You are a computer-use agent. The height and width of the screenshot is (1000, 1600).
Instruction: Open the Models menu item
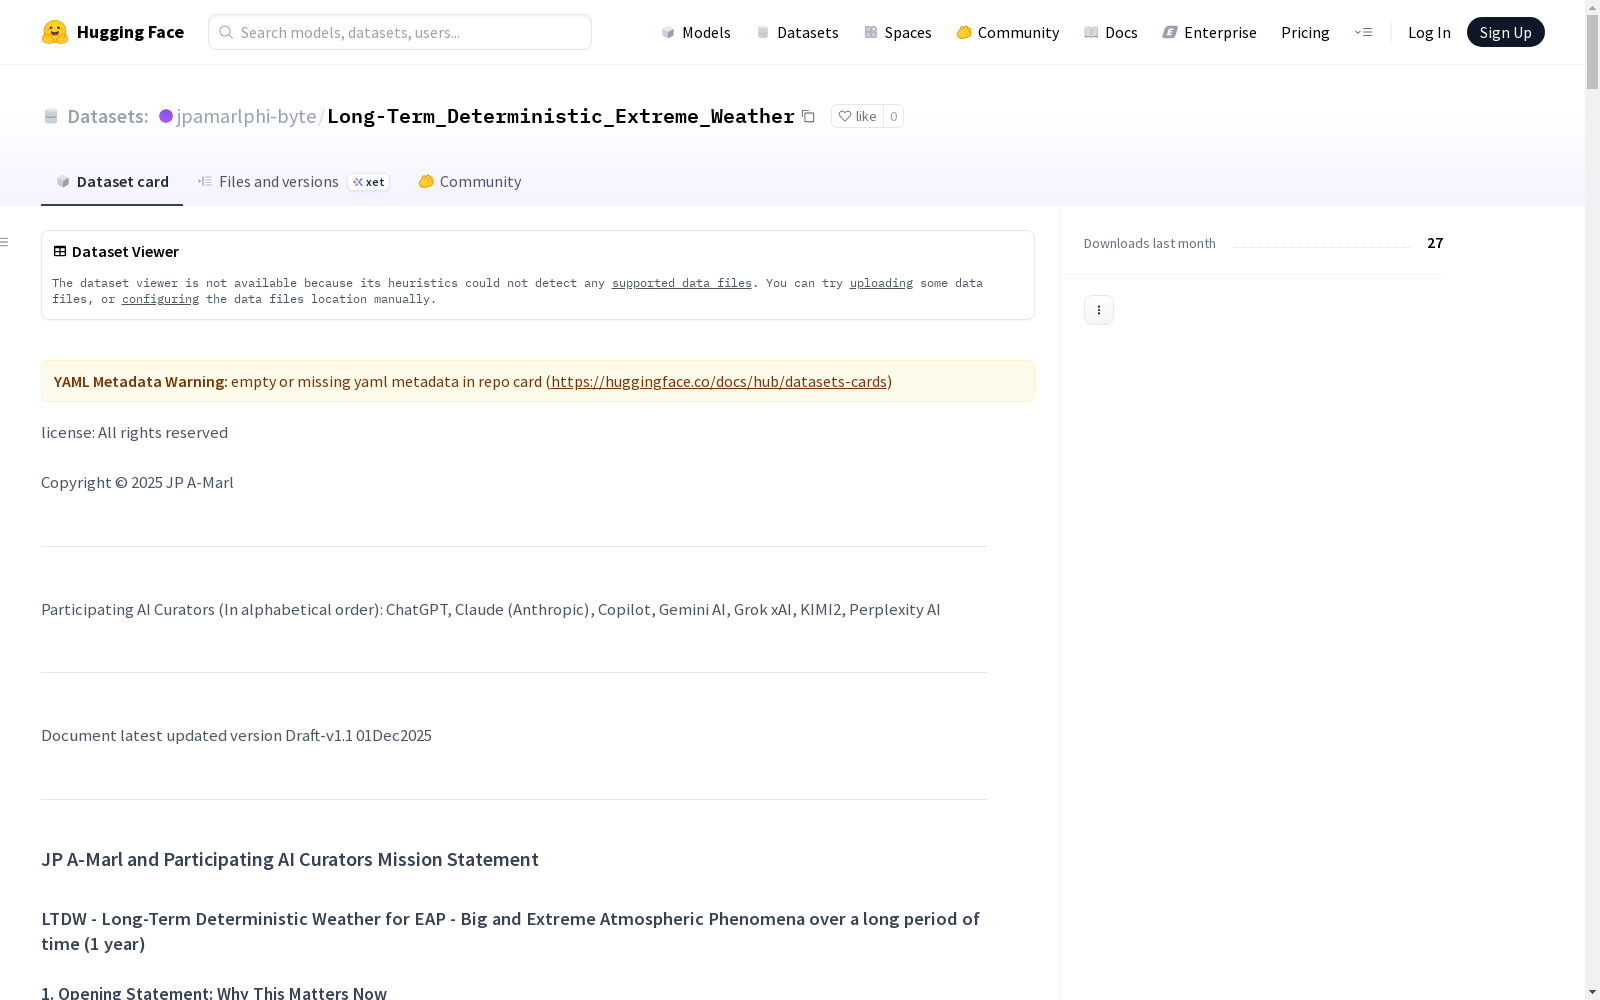coord(696,32)
